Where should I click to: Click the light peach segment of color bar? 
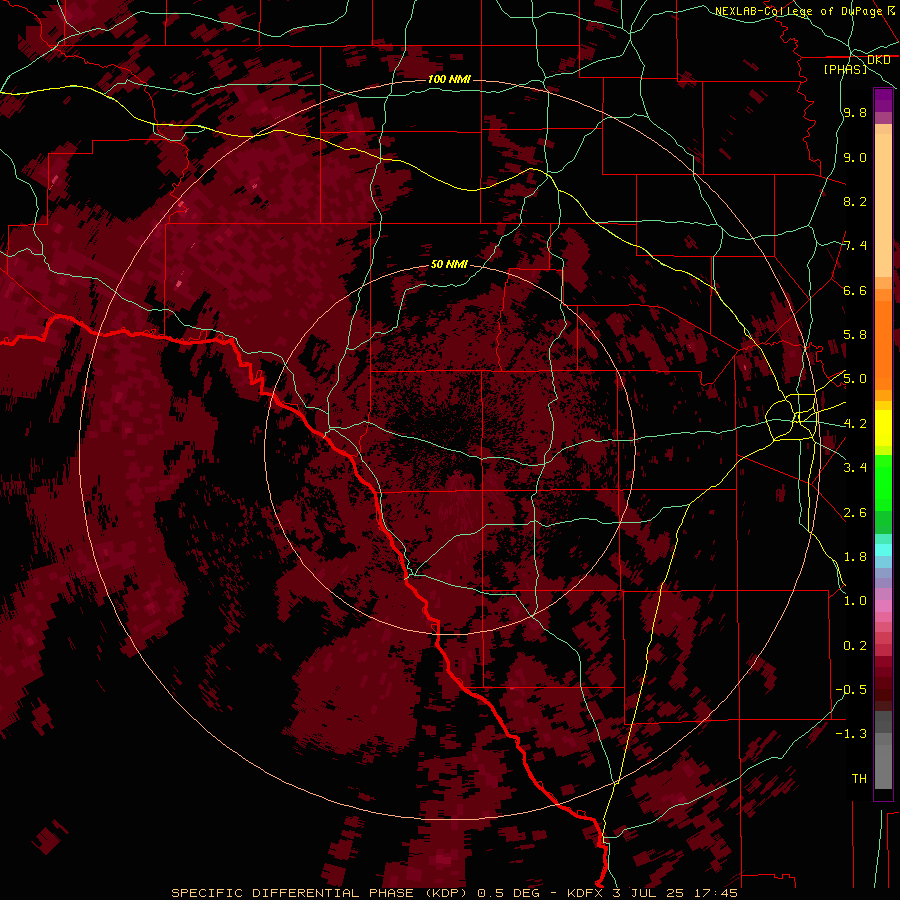pyautogui.click(x=883, y=205)
